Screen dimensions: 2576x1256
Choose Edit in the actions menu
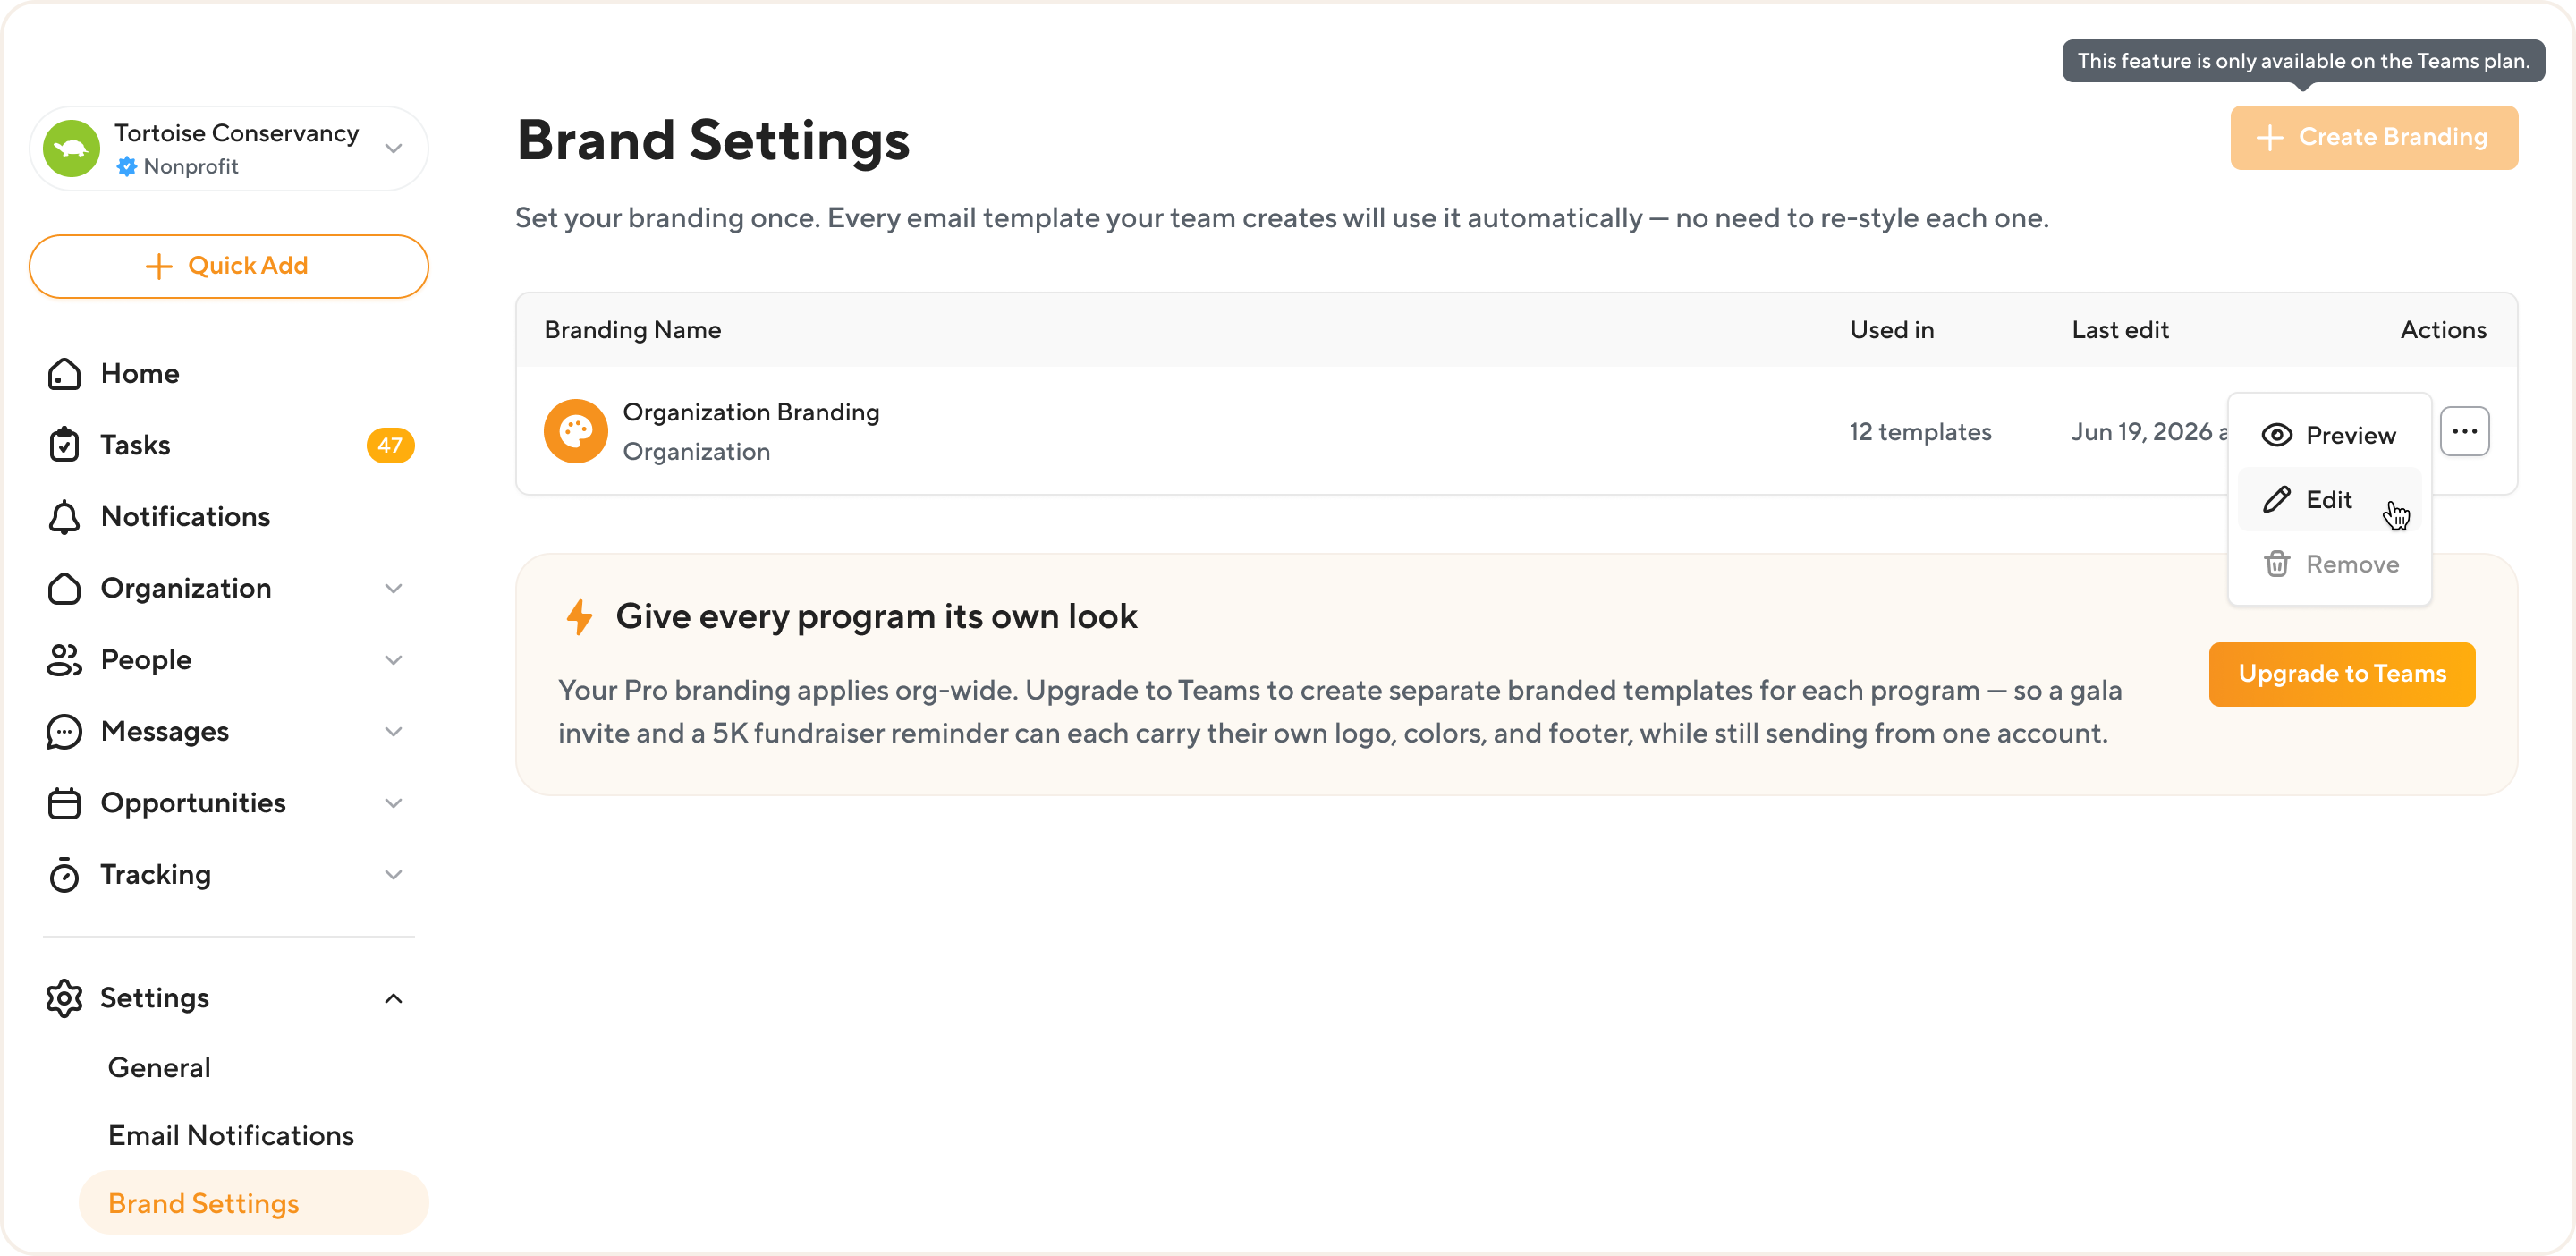coord(2329,499)
